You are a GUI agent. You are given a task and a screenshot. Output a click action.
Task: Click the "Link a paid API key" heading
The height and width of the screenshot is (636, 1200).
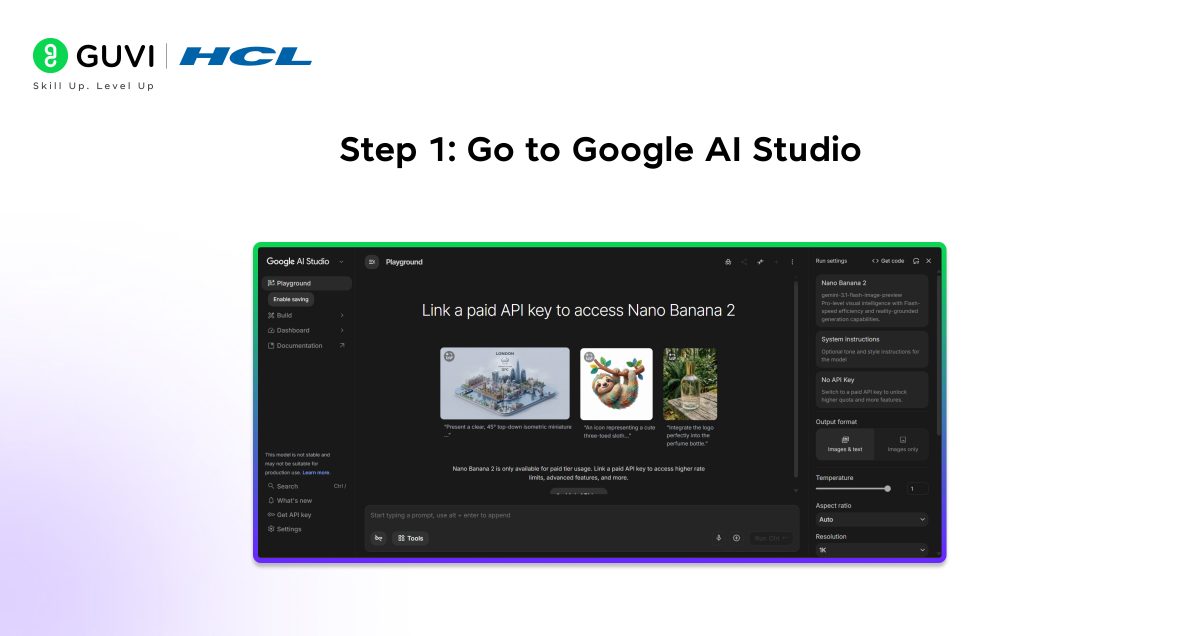(578, 311)
